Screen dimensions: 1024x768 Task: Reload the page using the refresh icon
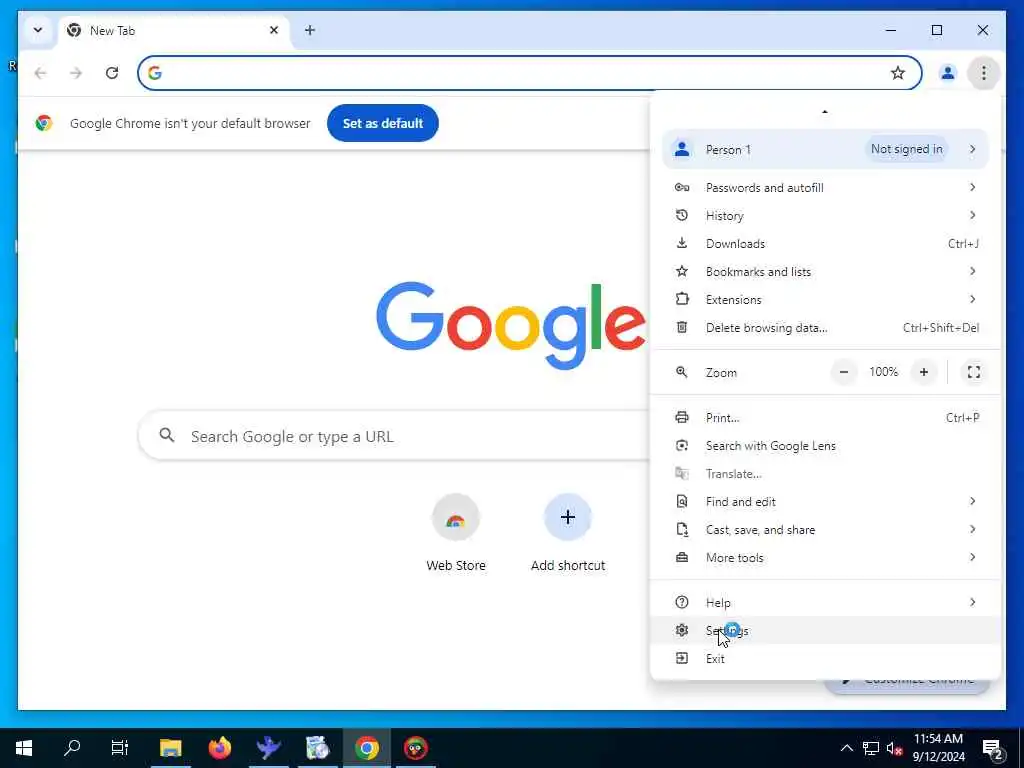112,73
